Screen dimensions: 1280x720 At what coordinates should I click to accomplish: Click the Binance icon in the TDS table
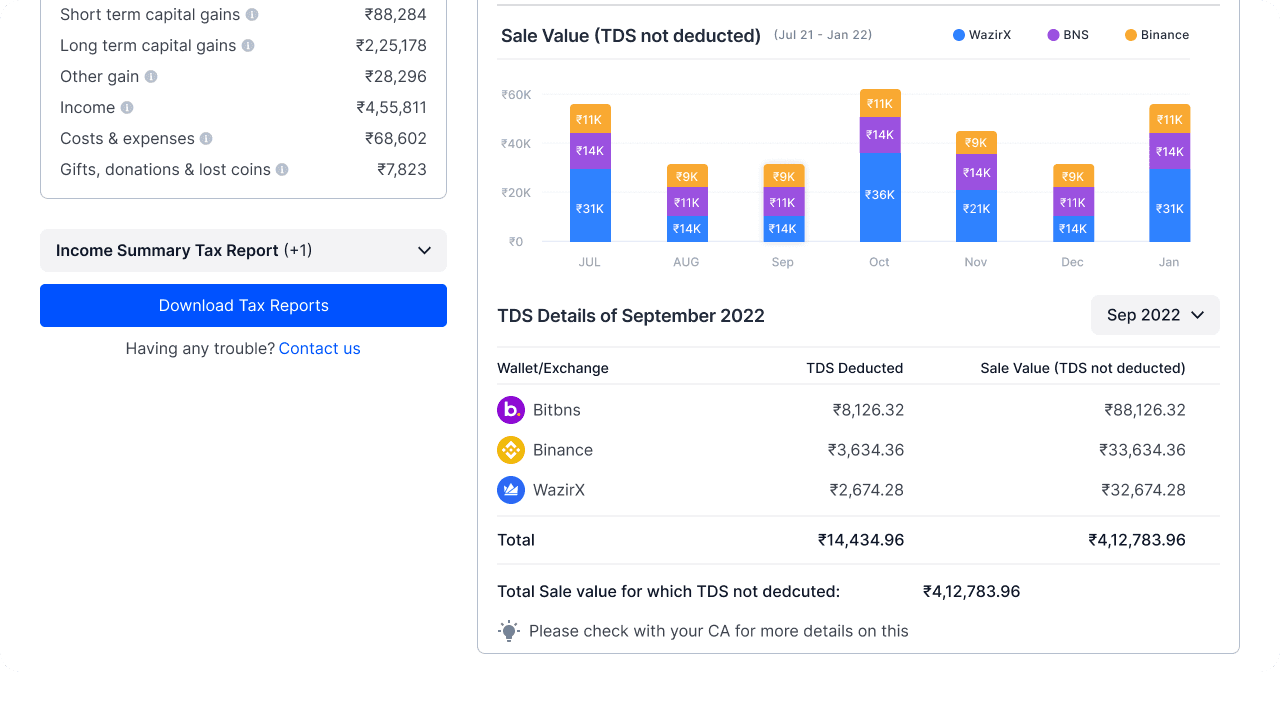click(x=511, y=449)
